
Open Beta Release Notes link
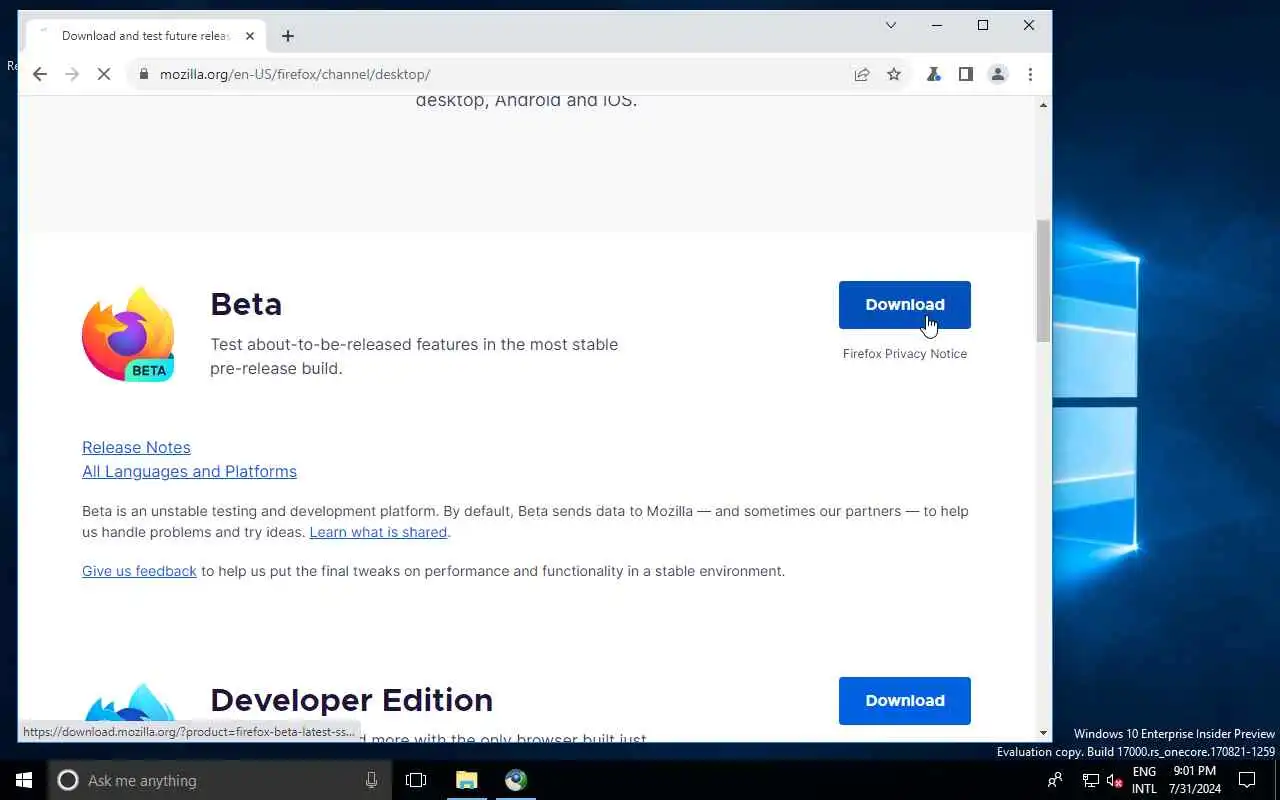tap(136, 447)
